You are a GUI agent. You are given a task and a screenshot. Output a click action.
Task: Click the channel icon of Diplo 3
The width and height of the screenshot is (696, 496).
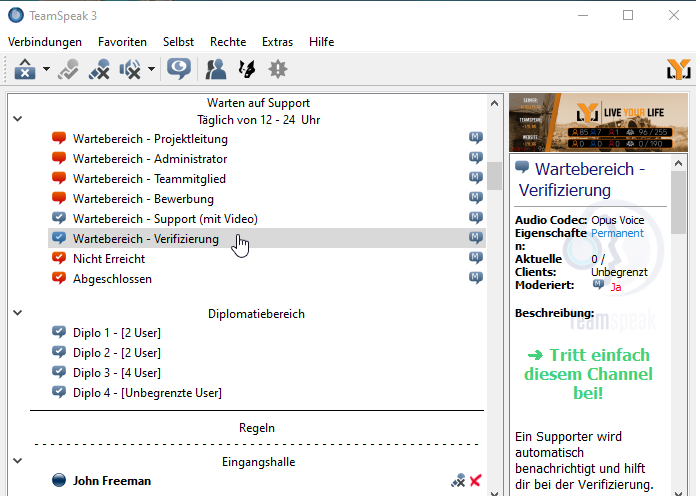coord(59,372)
